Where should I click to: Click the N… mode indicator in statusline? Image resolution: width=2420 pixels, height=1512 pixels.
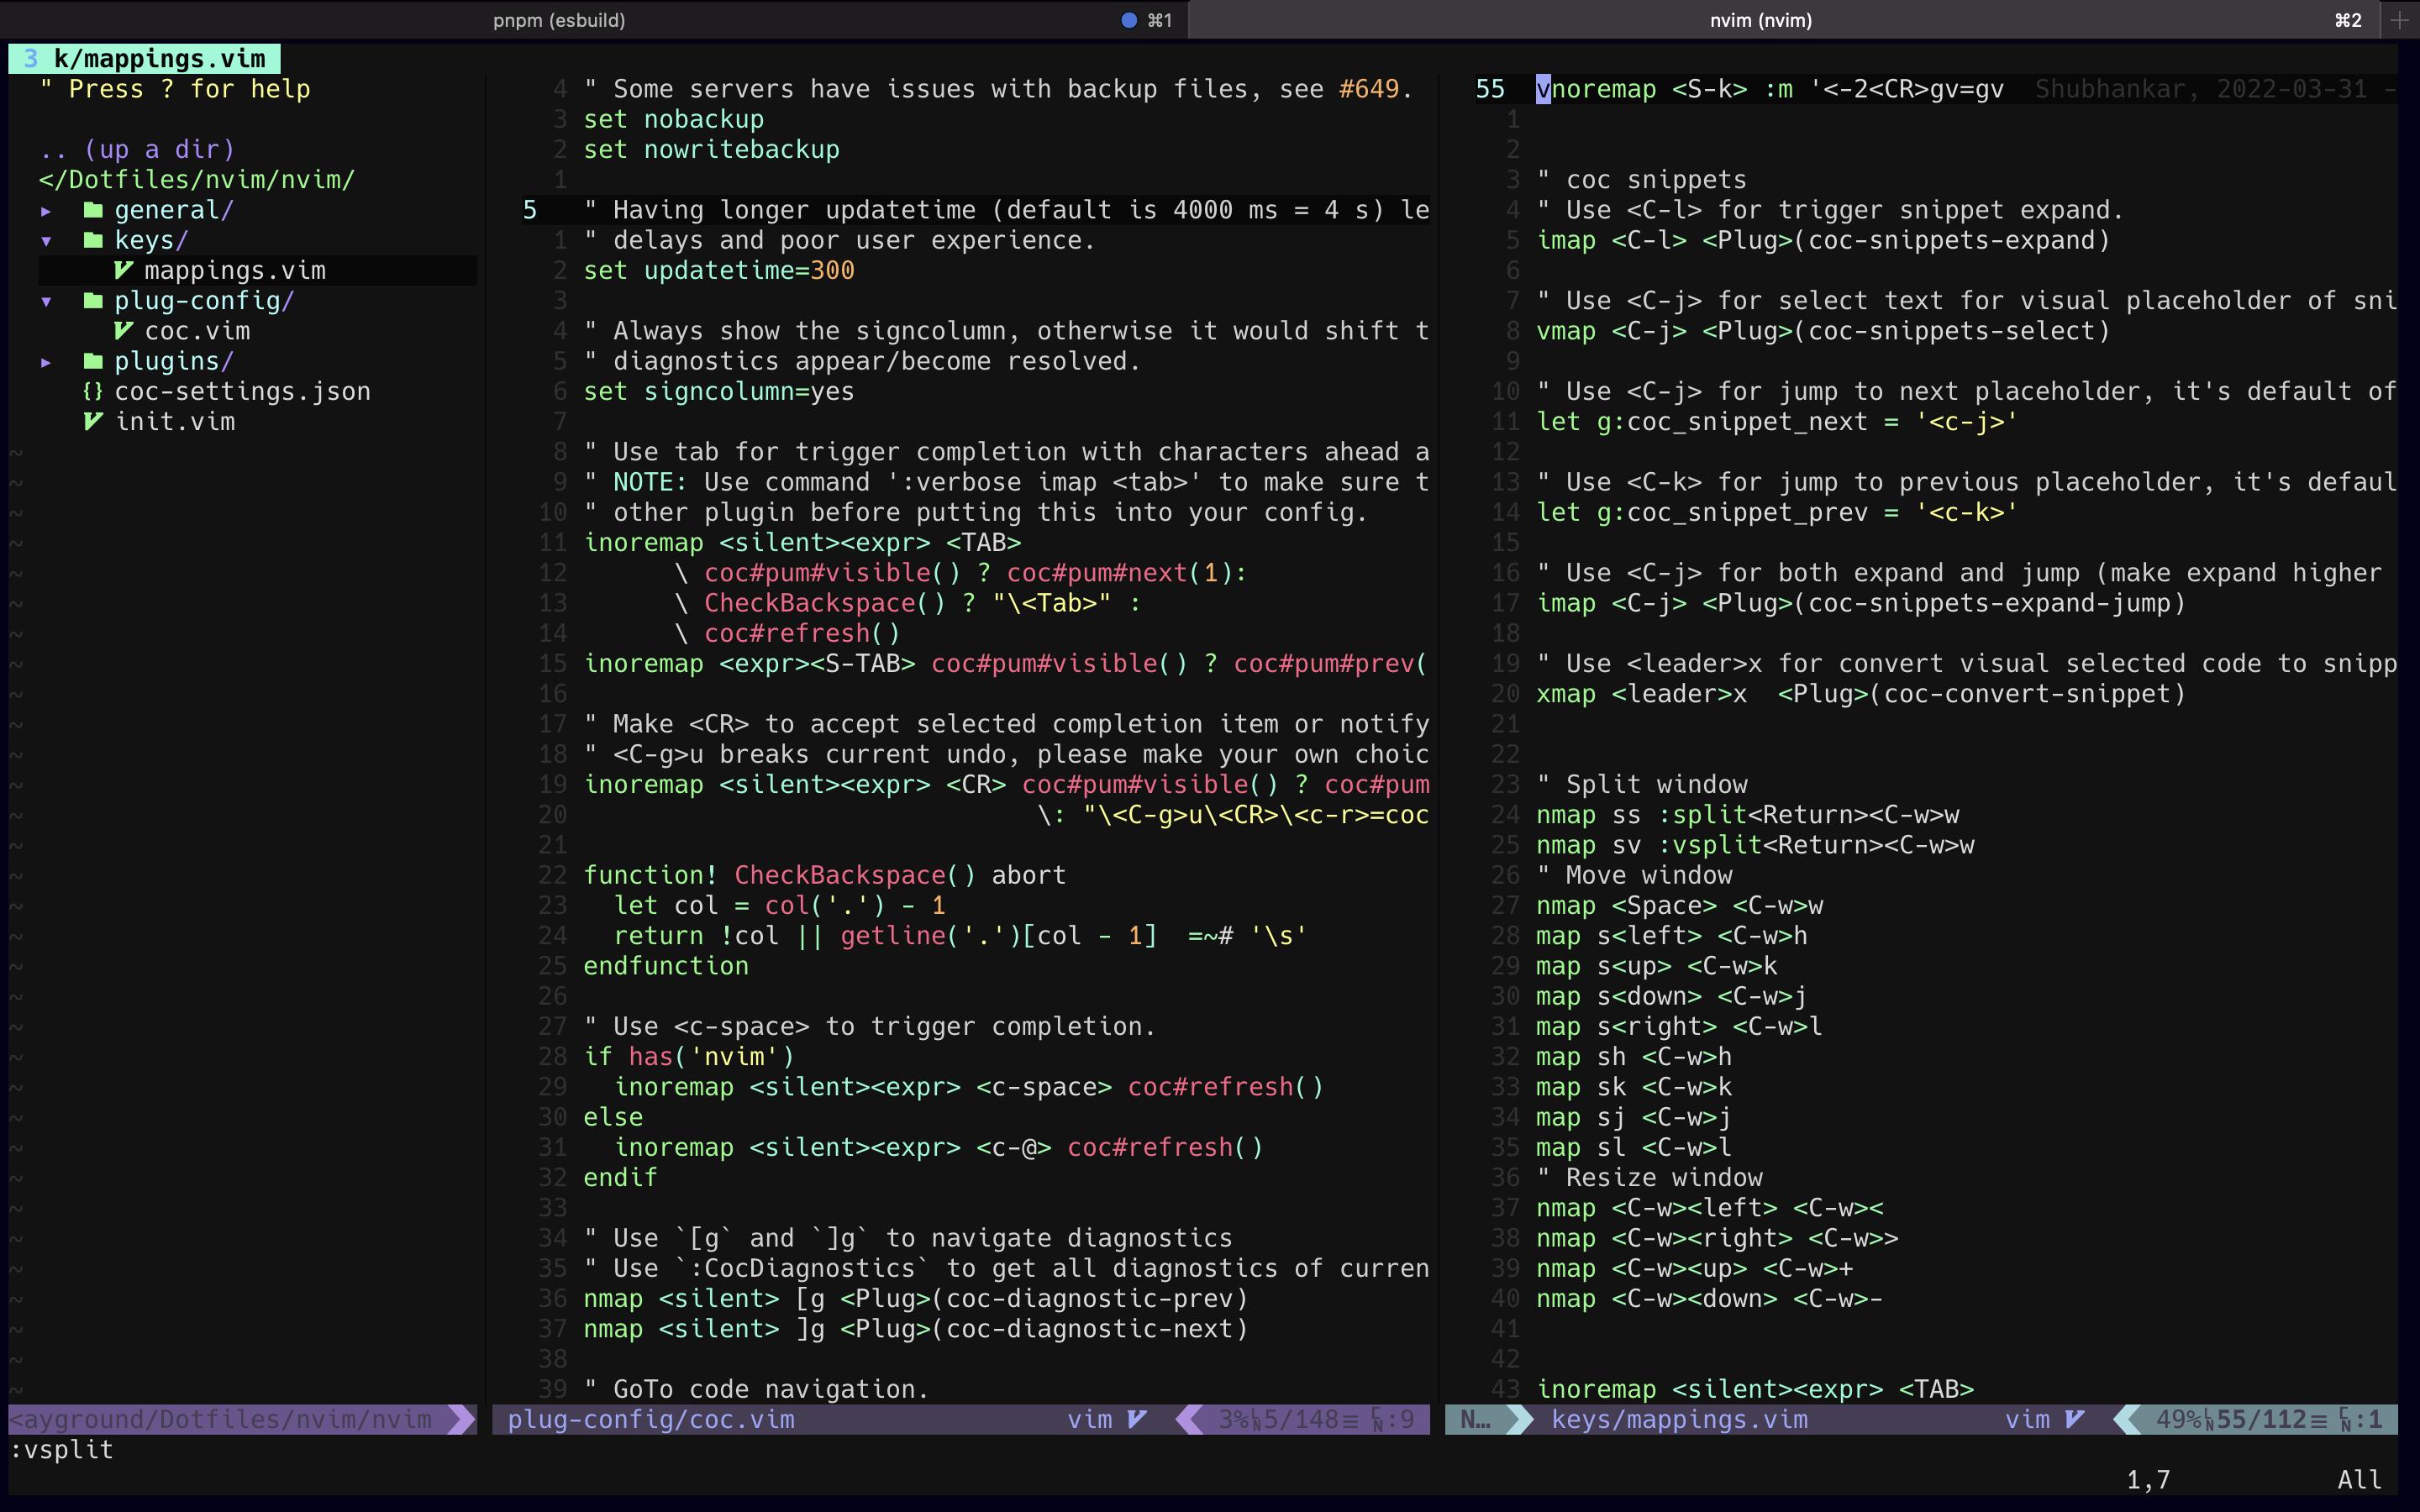(x=1476, y=1419)
